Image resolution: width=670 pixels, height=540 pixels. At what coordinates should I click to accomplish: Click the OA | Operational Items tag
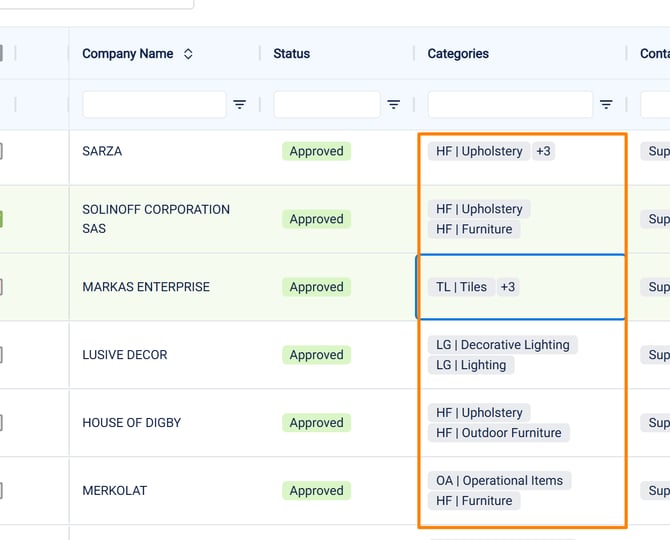pos(499,481)
